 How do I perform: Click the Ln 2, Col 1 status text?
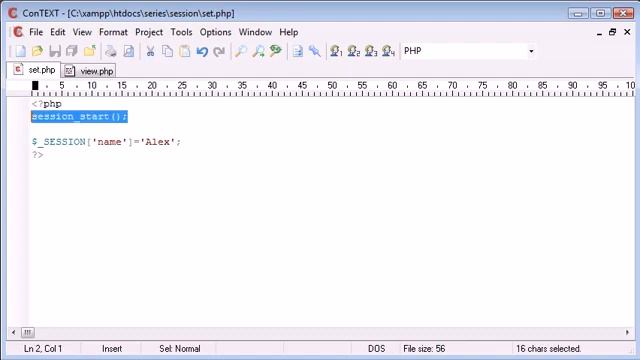tap(43, 349)
